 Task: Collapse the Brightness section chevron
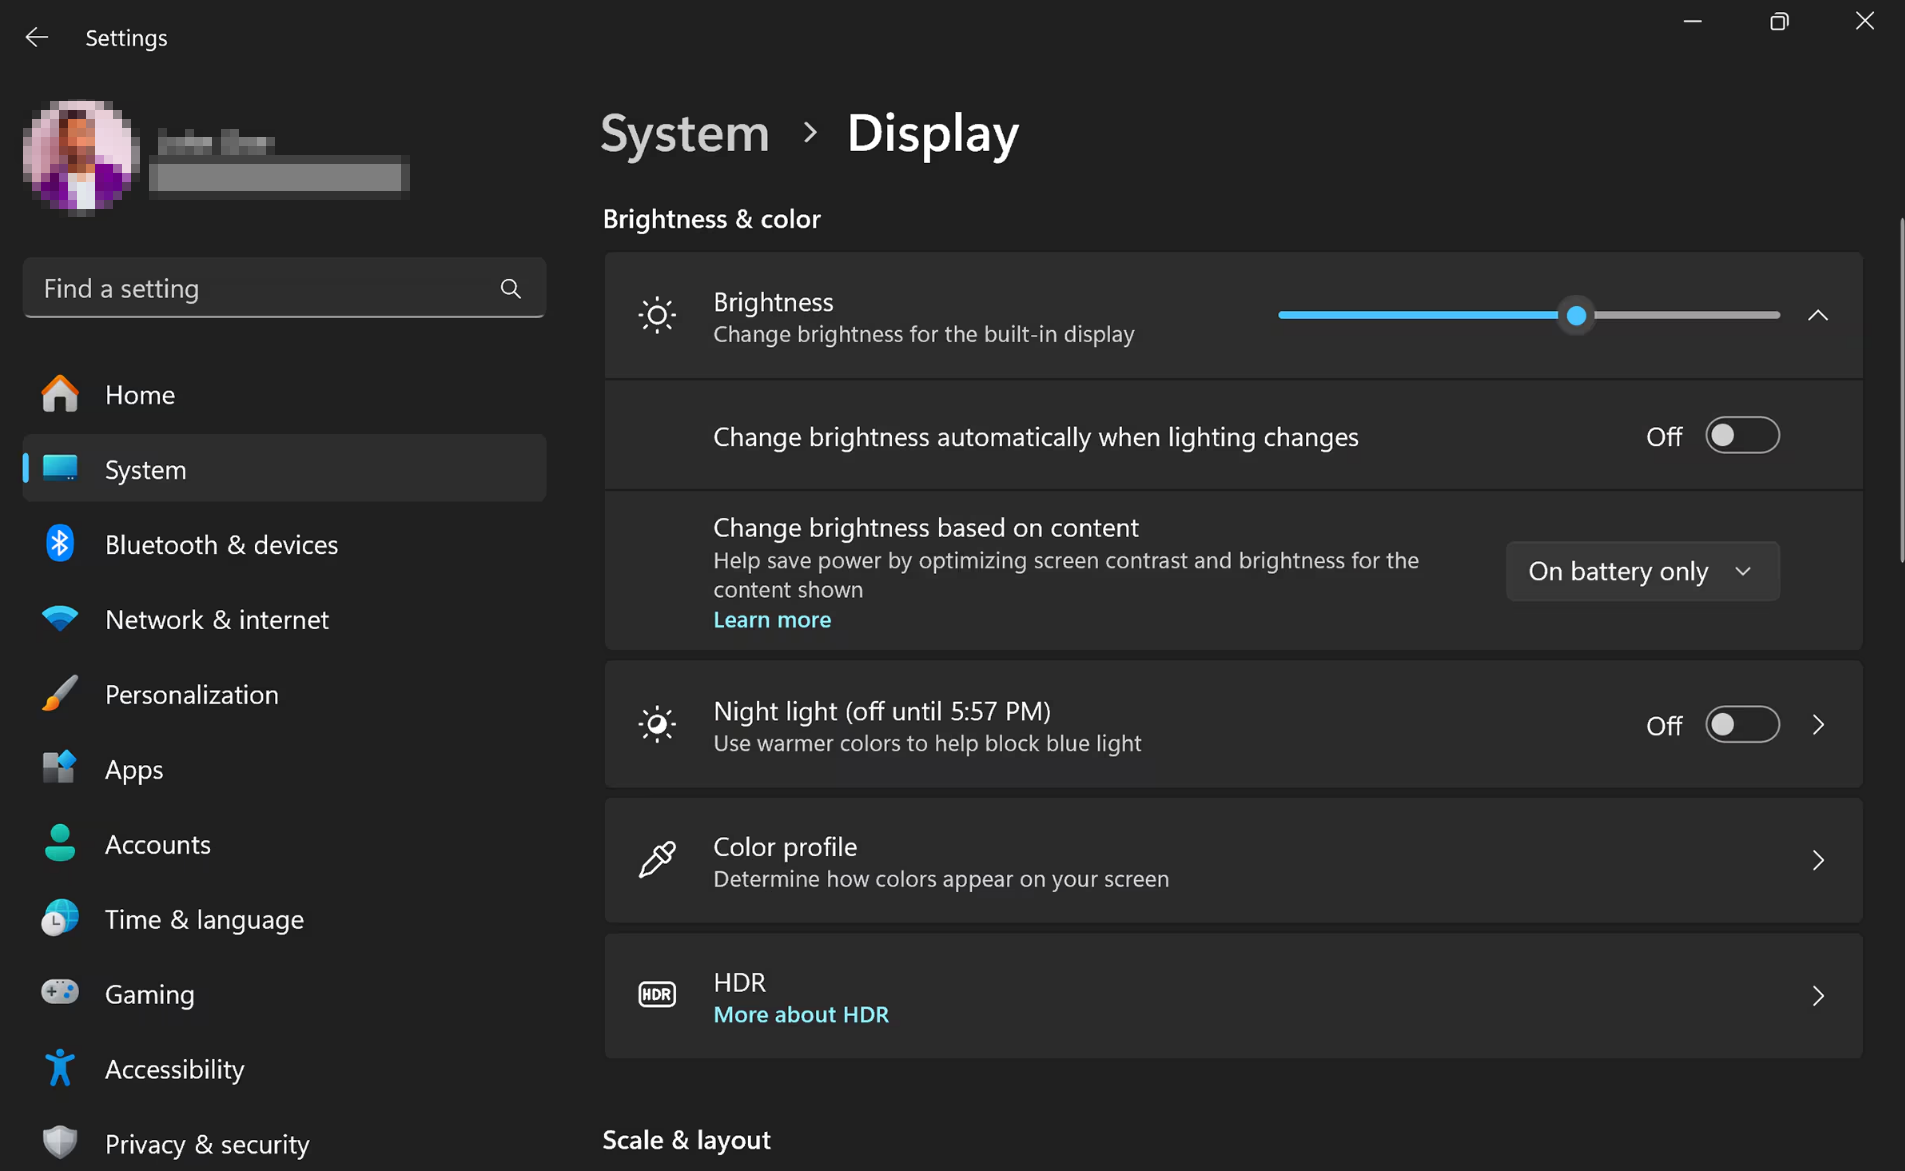[x=1817, y=316]
